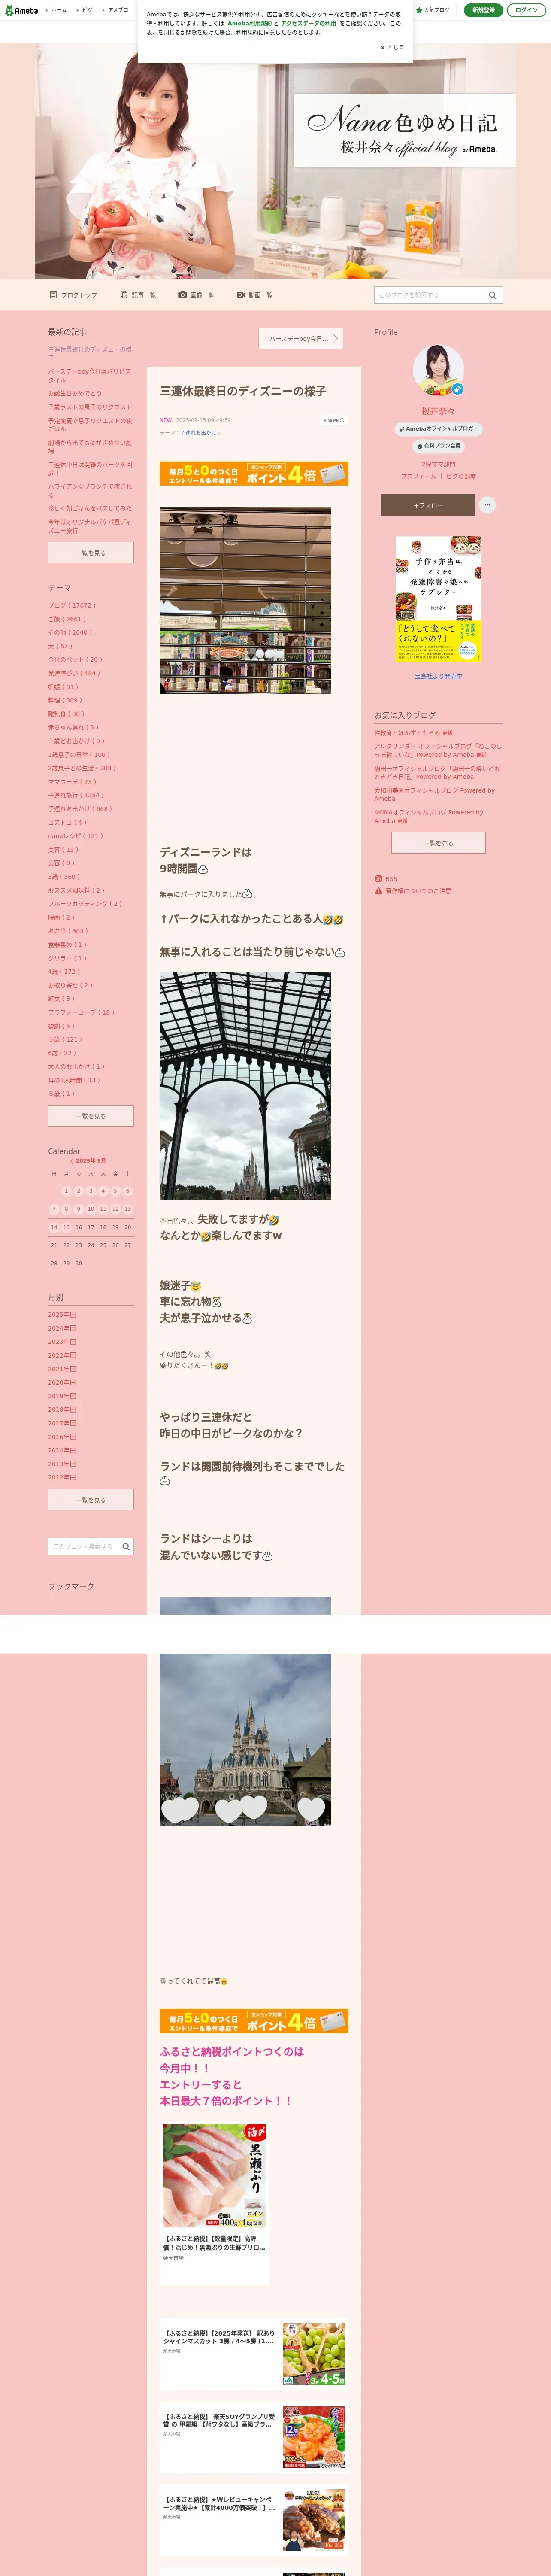
Task: Open the プロフィール link
Action: 418,476
